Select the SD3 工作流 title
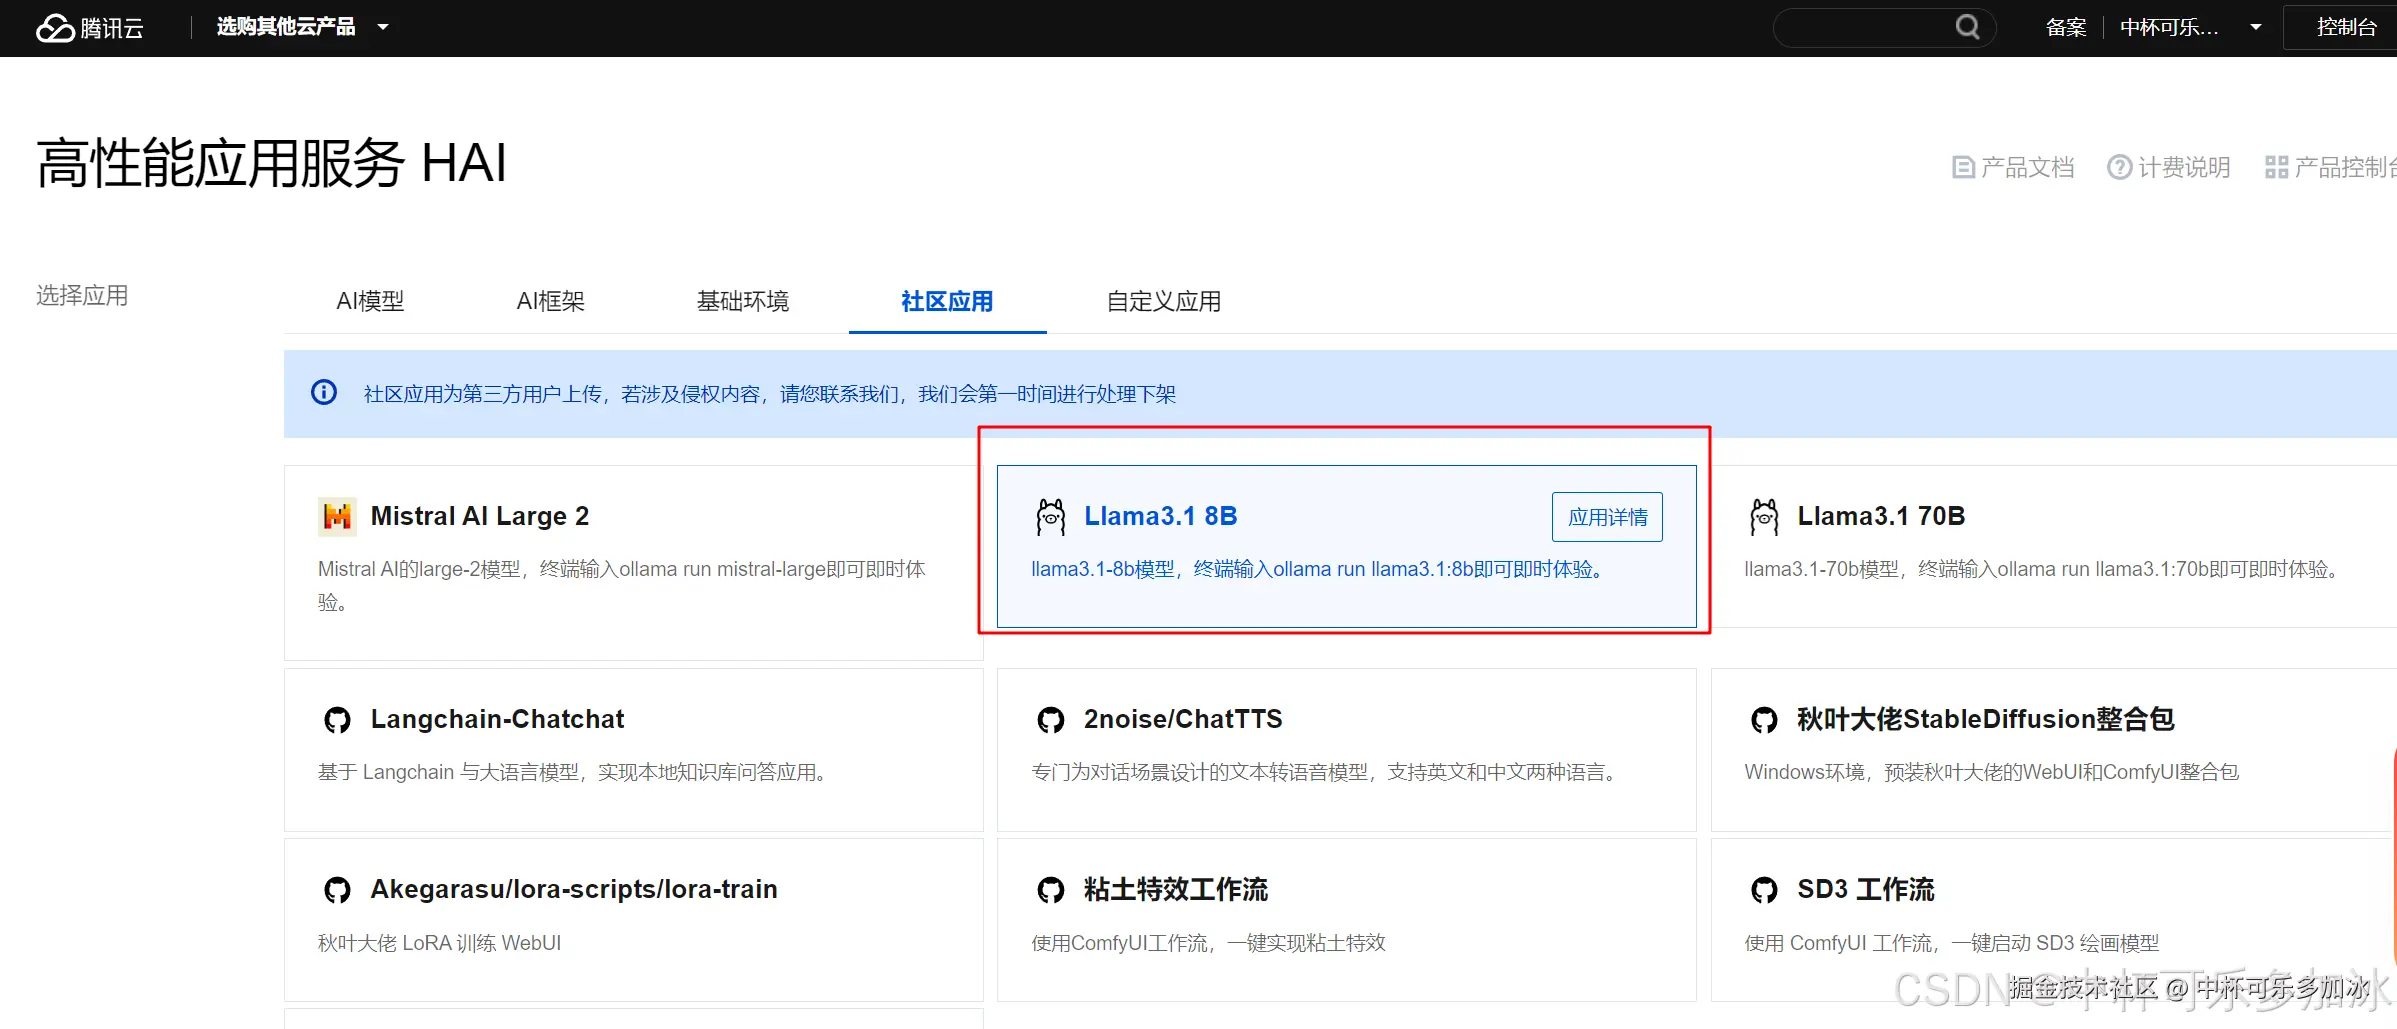 1866,889
